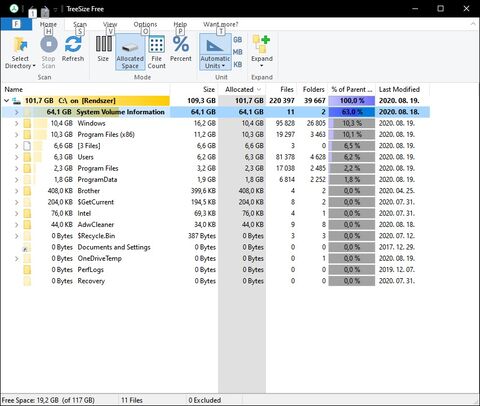
Task: Open the Select Directory button
Action: (20, 53)
